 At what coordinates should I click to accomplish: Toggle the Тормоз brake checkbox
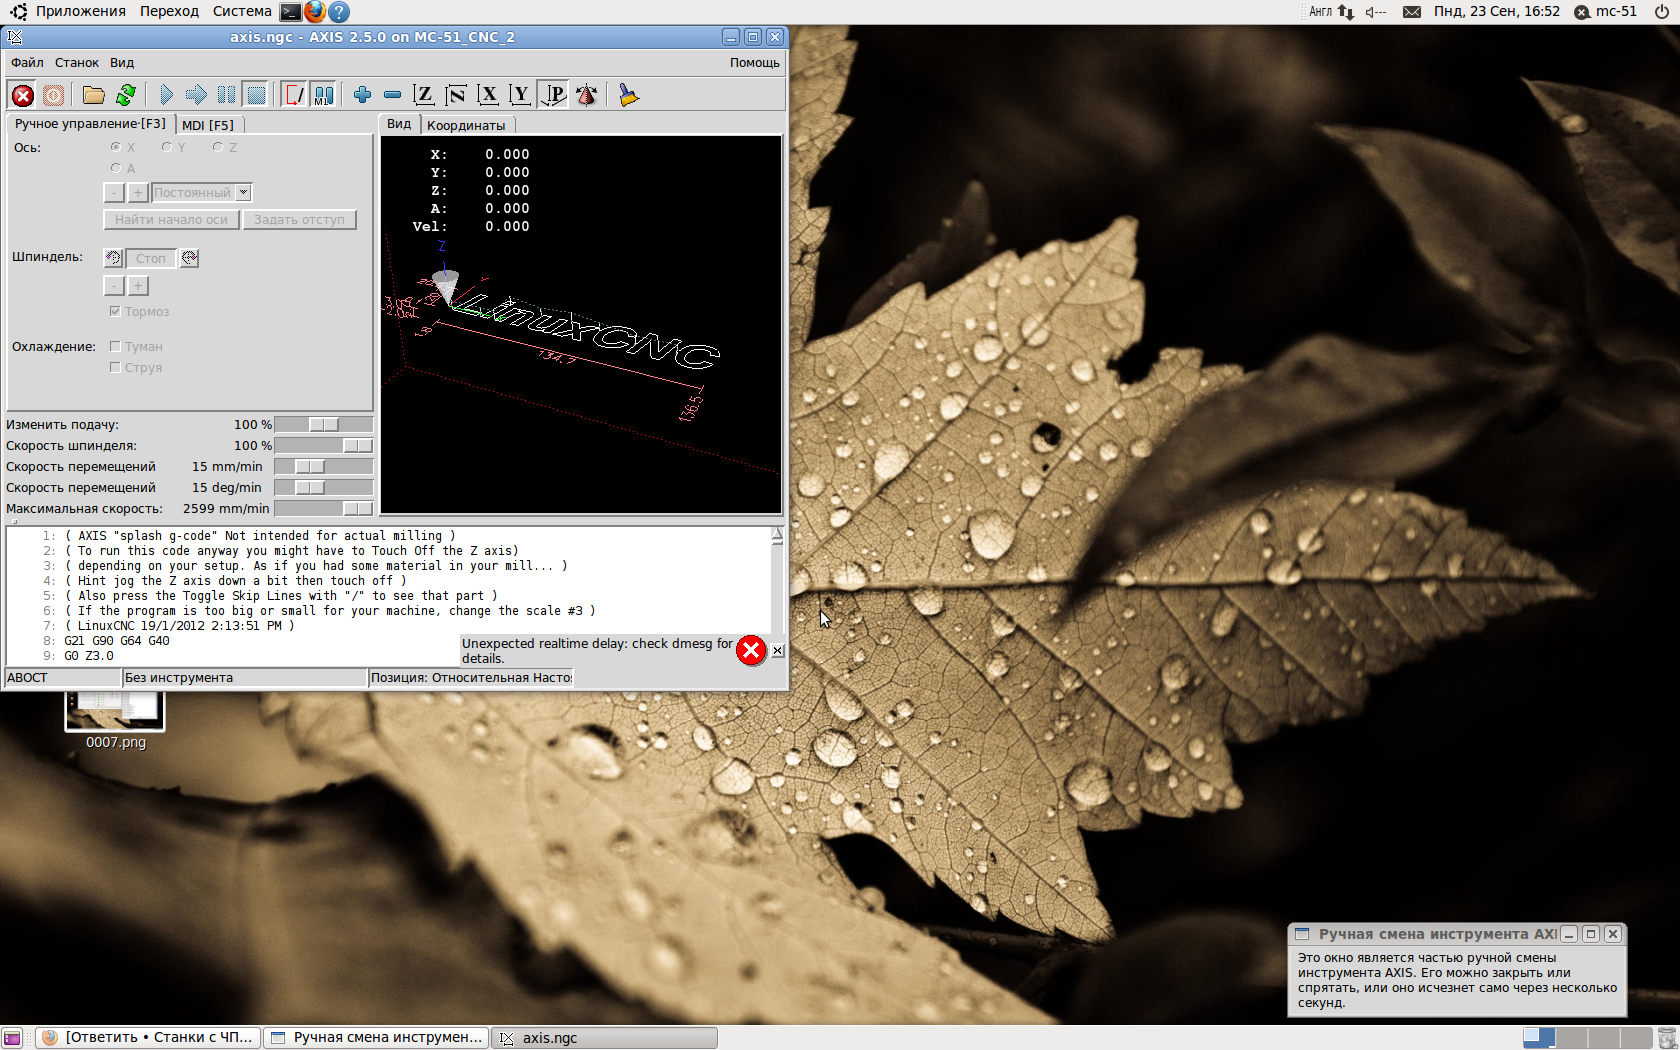point(115,312)
